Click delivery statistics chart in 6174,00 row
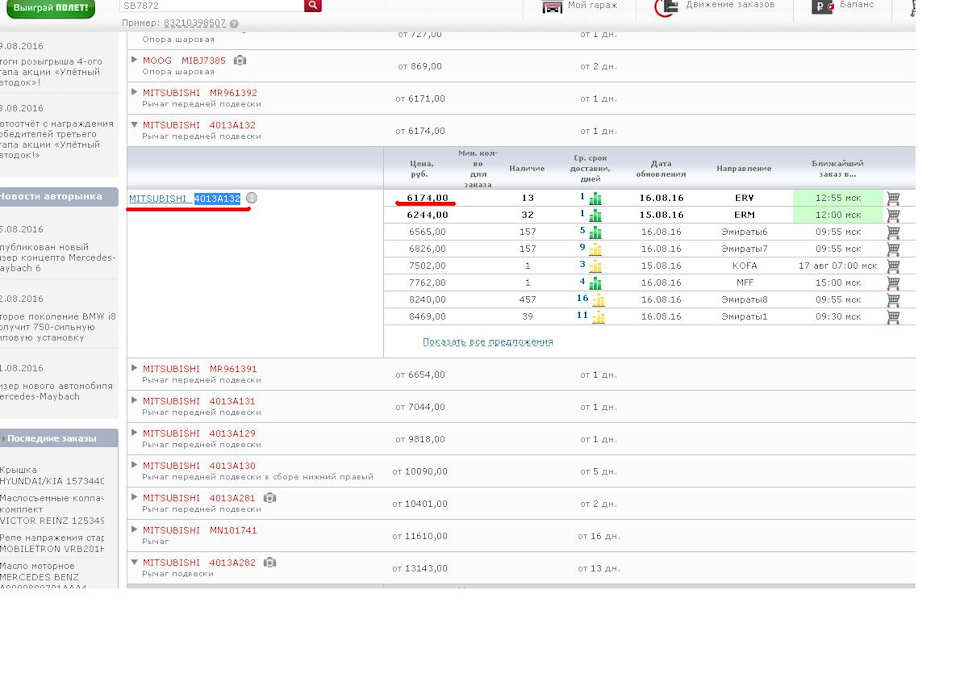 coord(595,198)
